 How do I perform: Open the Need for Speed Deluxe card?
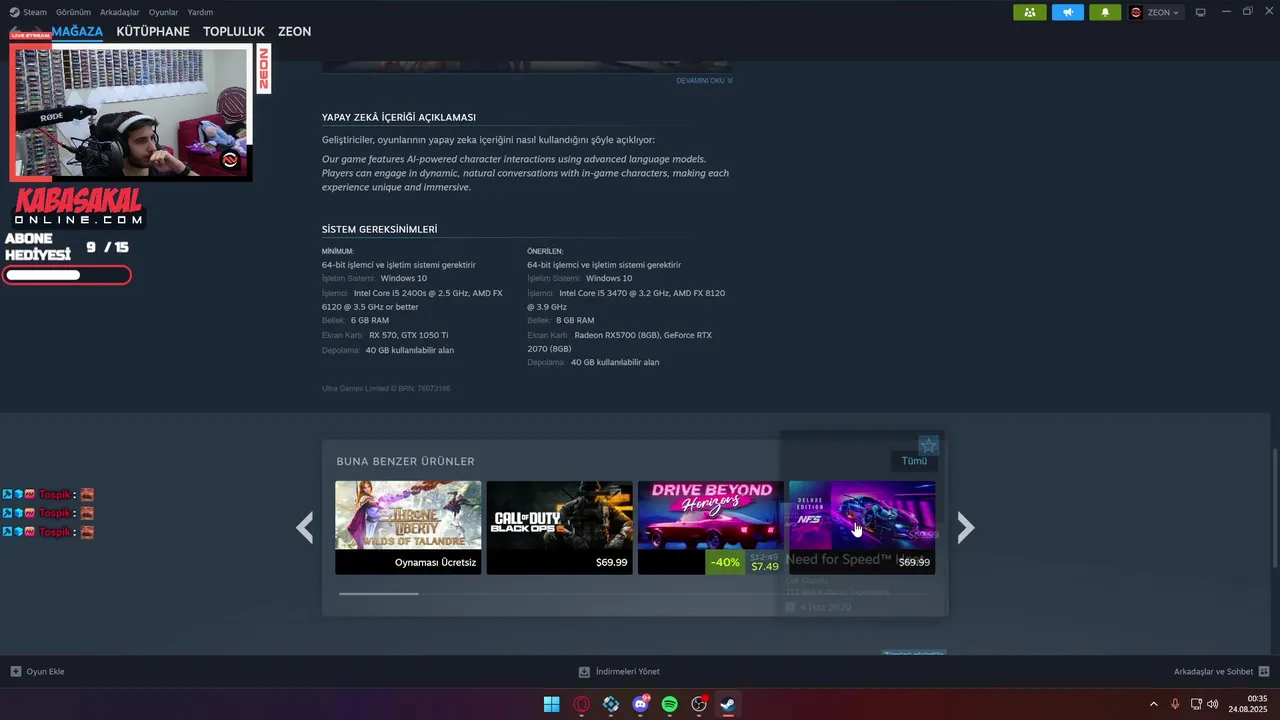click(x=862, y=527)
